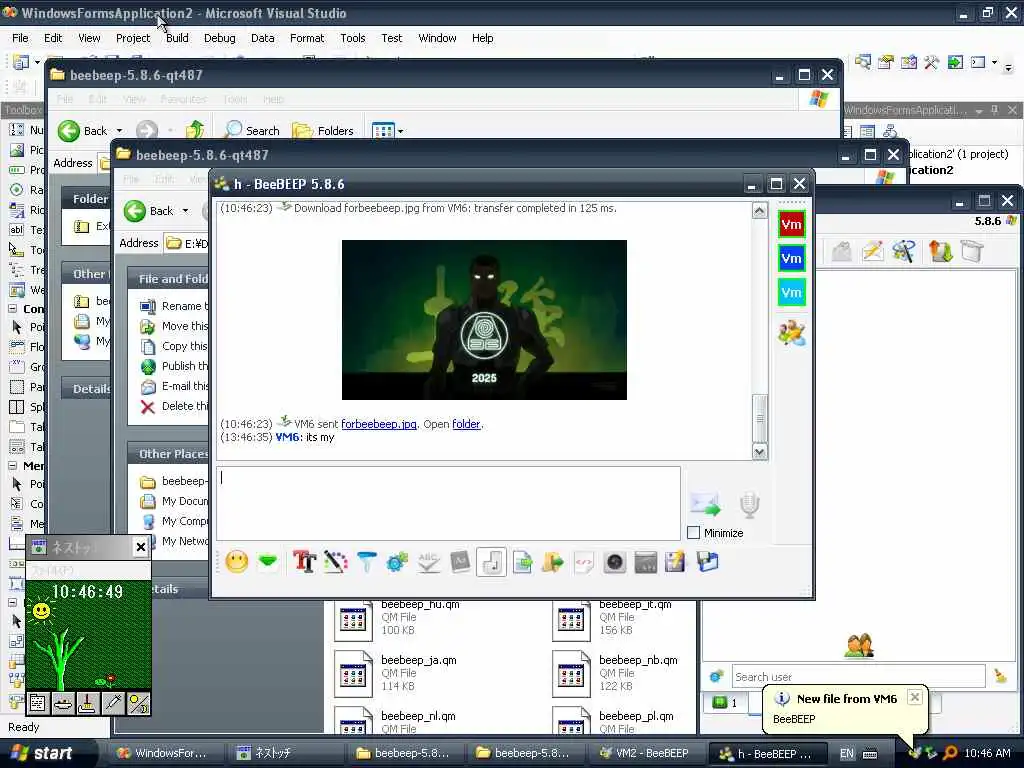Collapse the Con group in Visual Studio Toolbox

[x=12, y=309]
